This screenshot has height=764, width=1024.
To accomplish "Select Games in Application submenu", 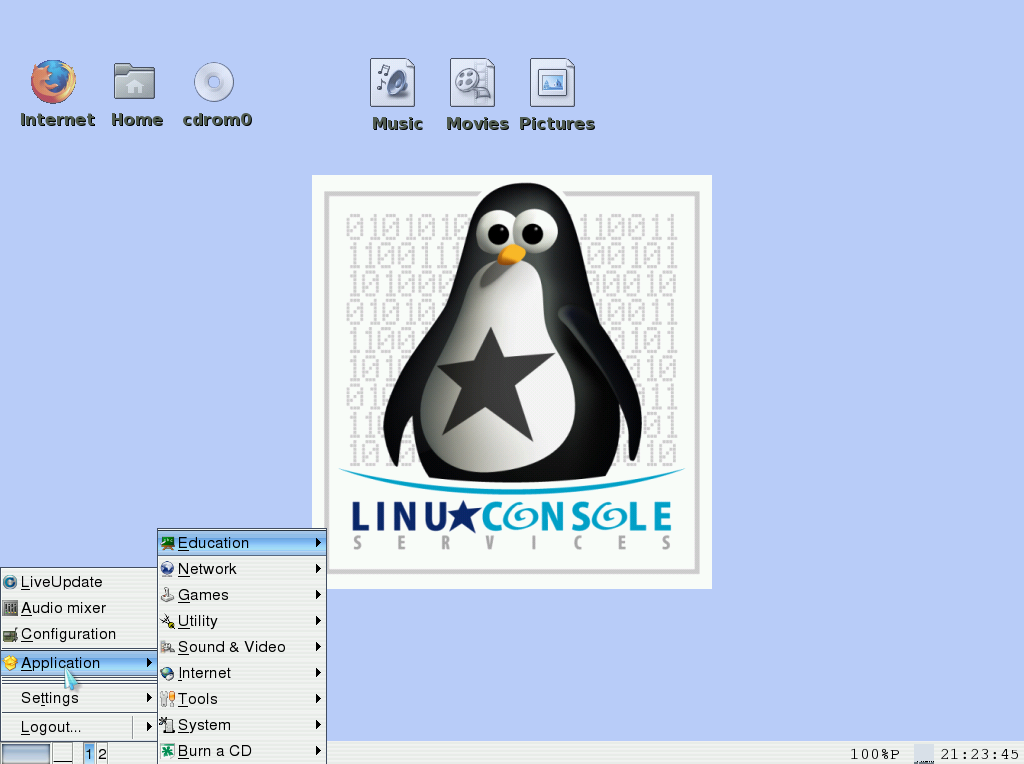I will (x=242, y=595).
